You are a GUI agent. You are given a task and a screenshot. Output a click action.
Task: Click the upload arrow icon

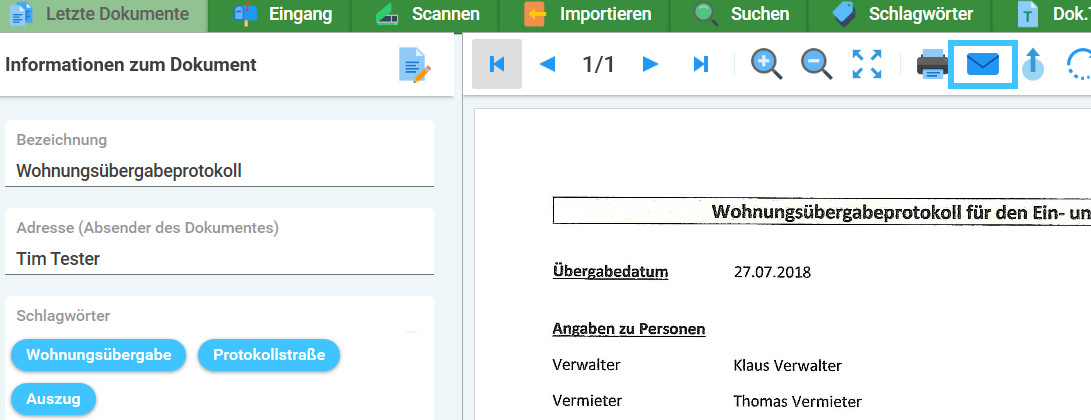pos(1034,65)
